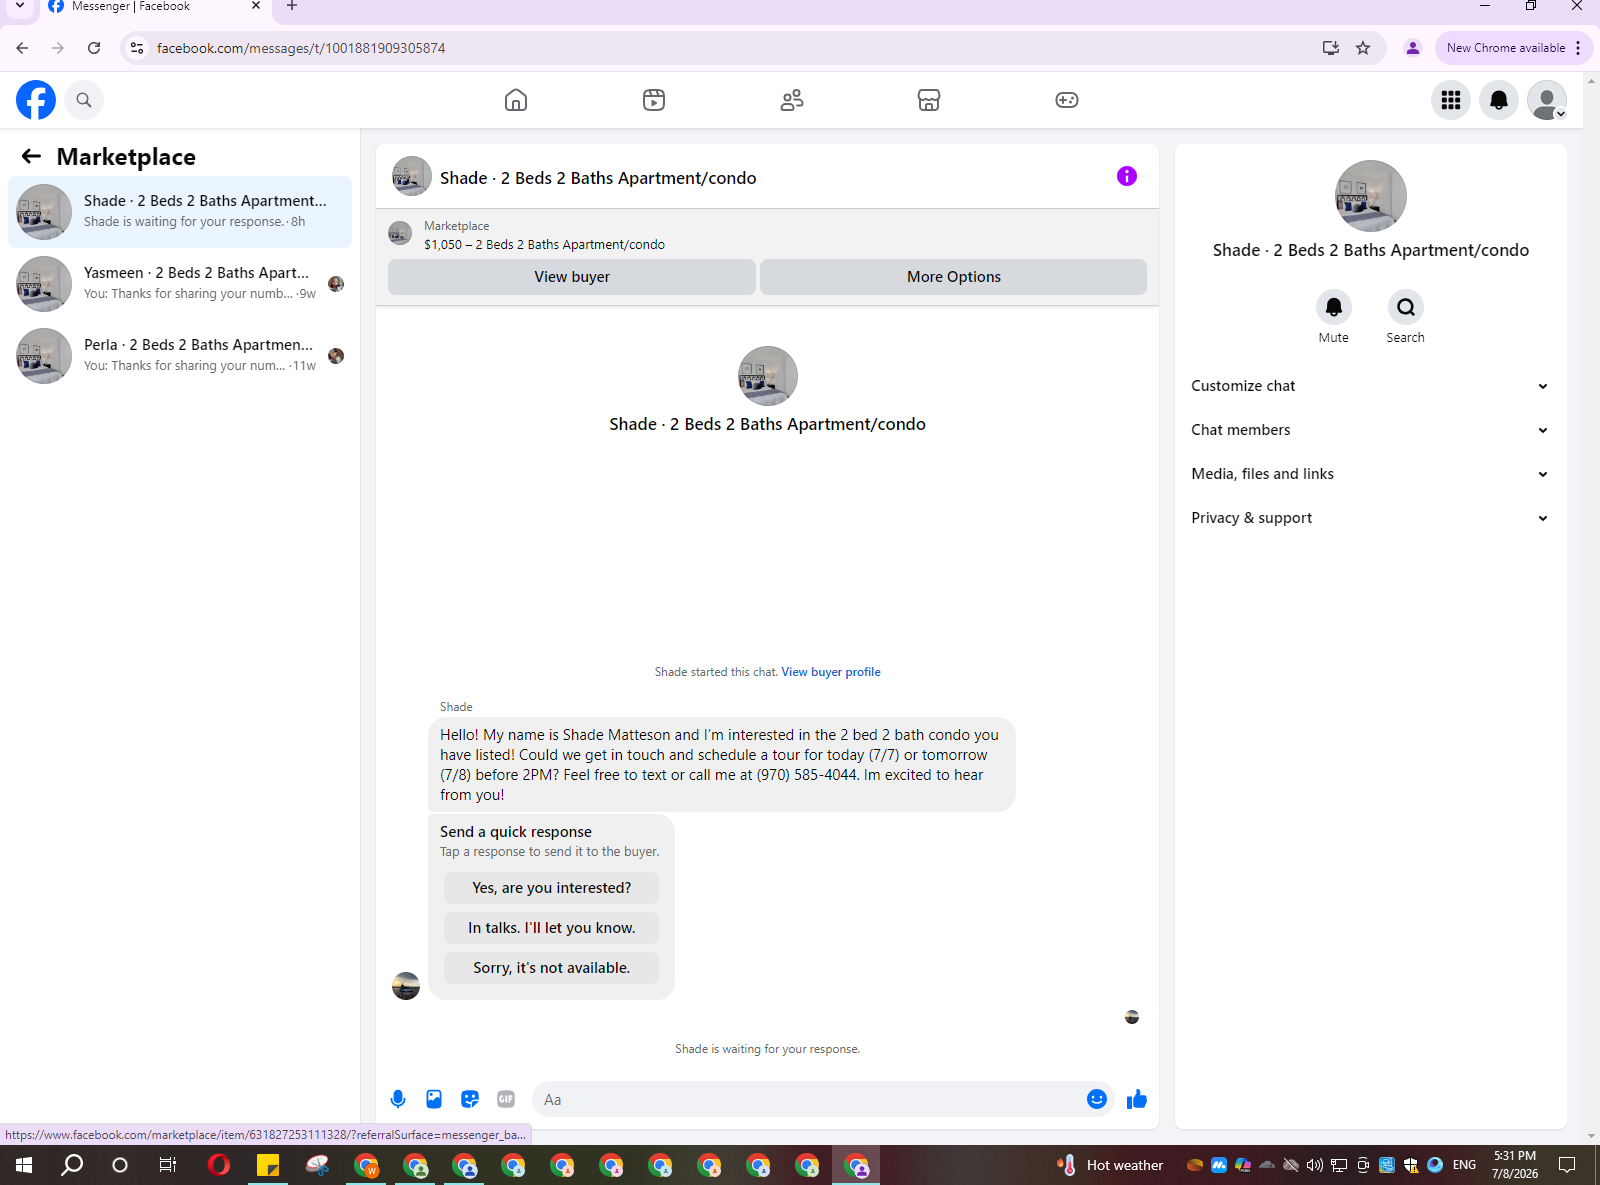Open the Gaming controller icon
This screenshot has height=1185, width=1600.
point(1067,100)
